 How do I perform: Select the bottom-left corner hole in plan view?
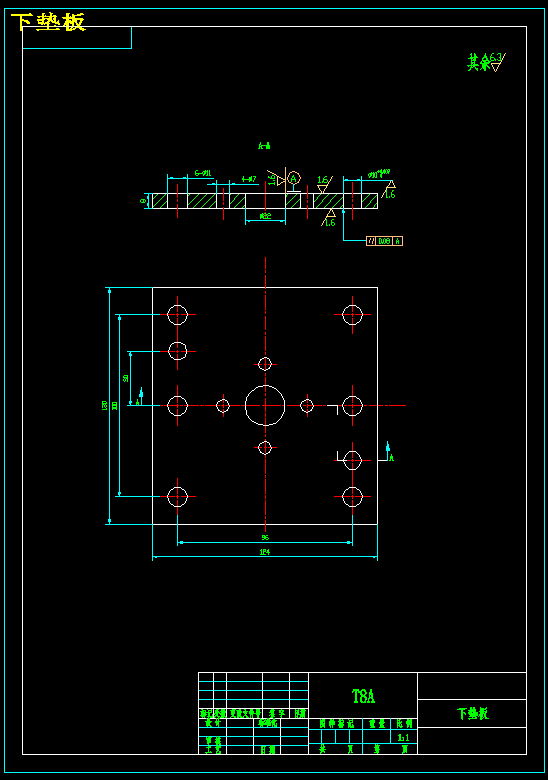point(178,496)
